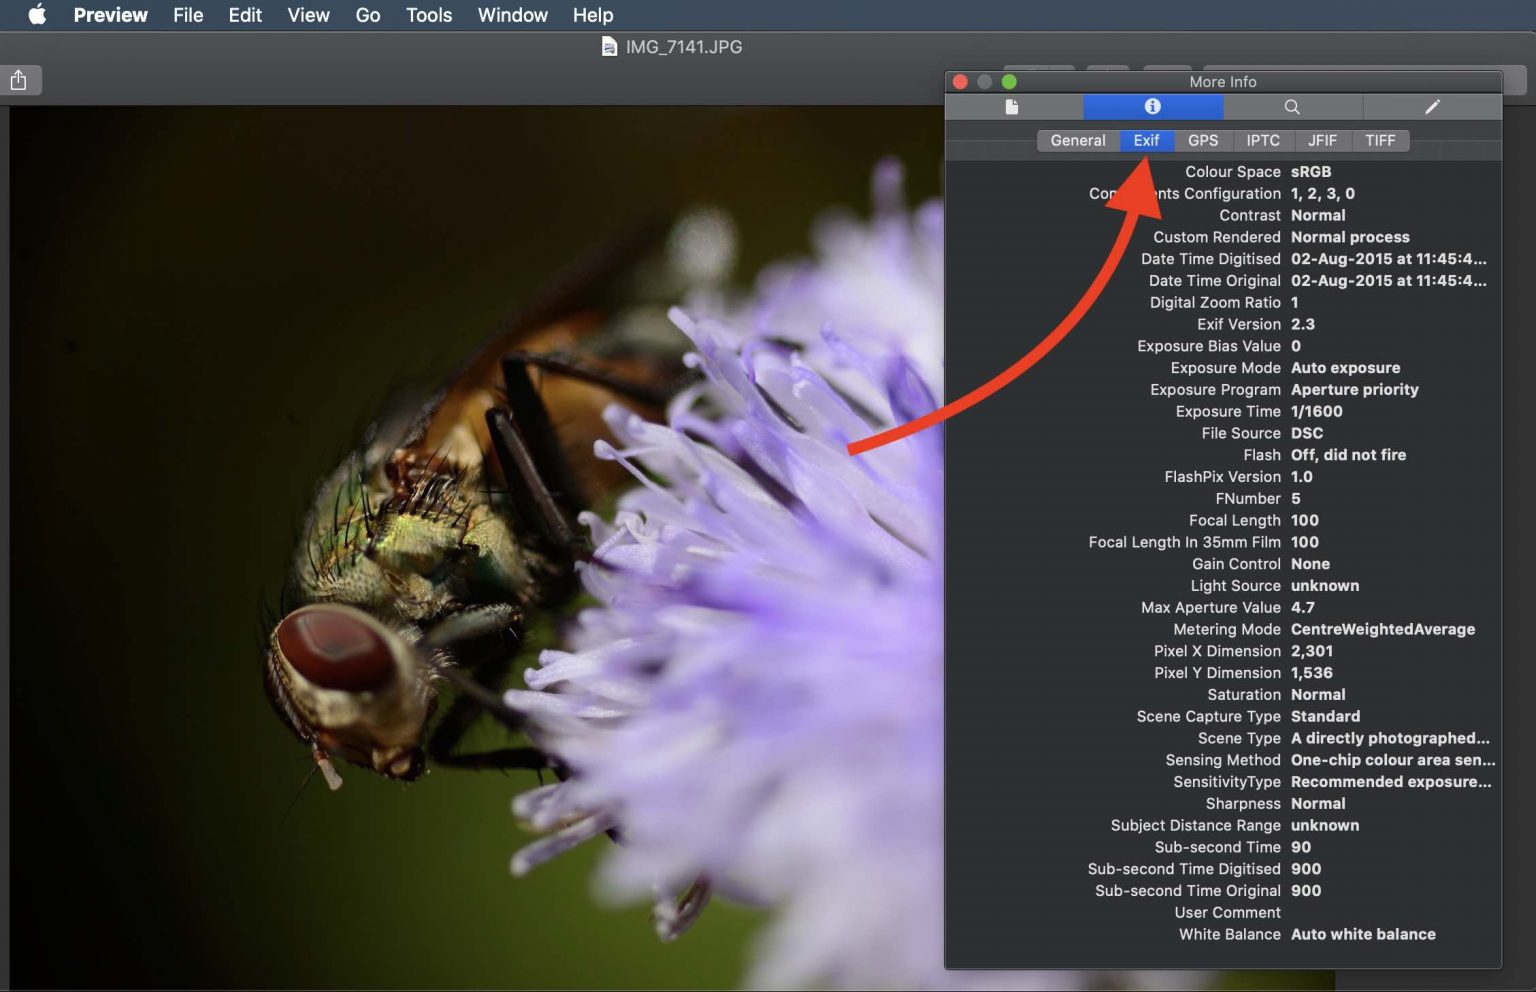Open the Window menu
The image size is (1536, 992).
(512, 15)
